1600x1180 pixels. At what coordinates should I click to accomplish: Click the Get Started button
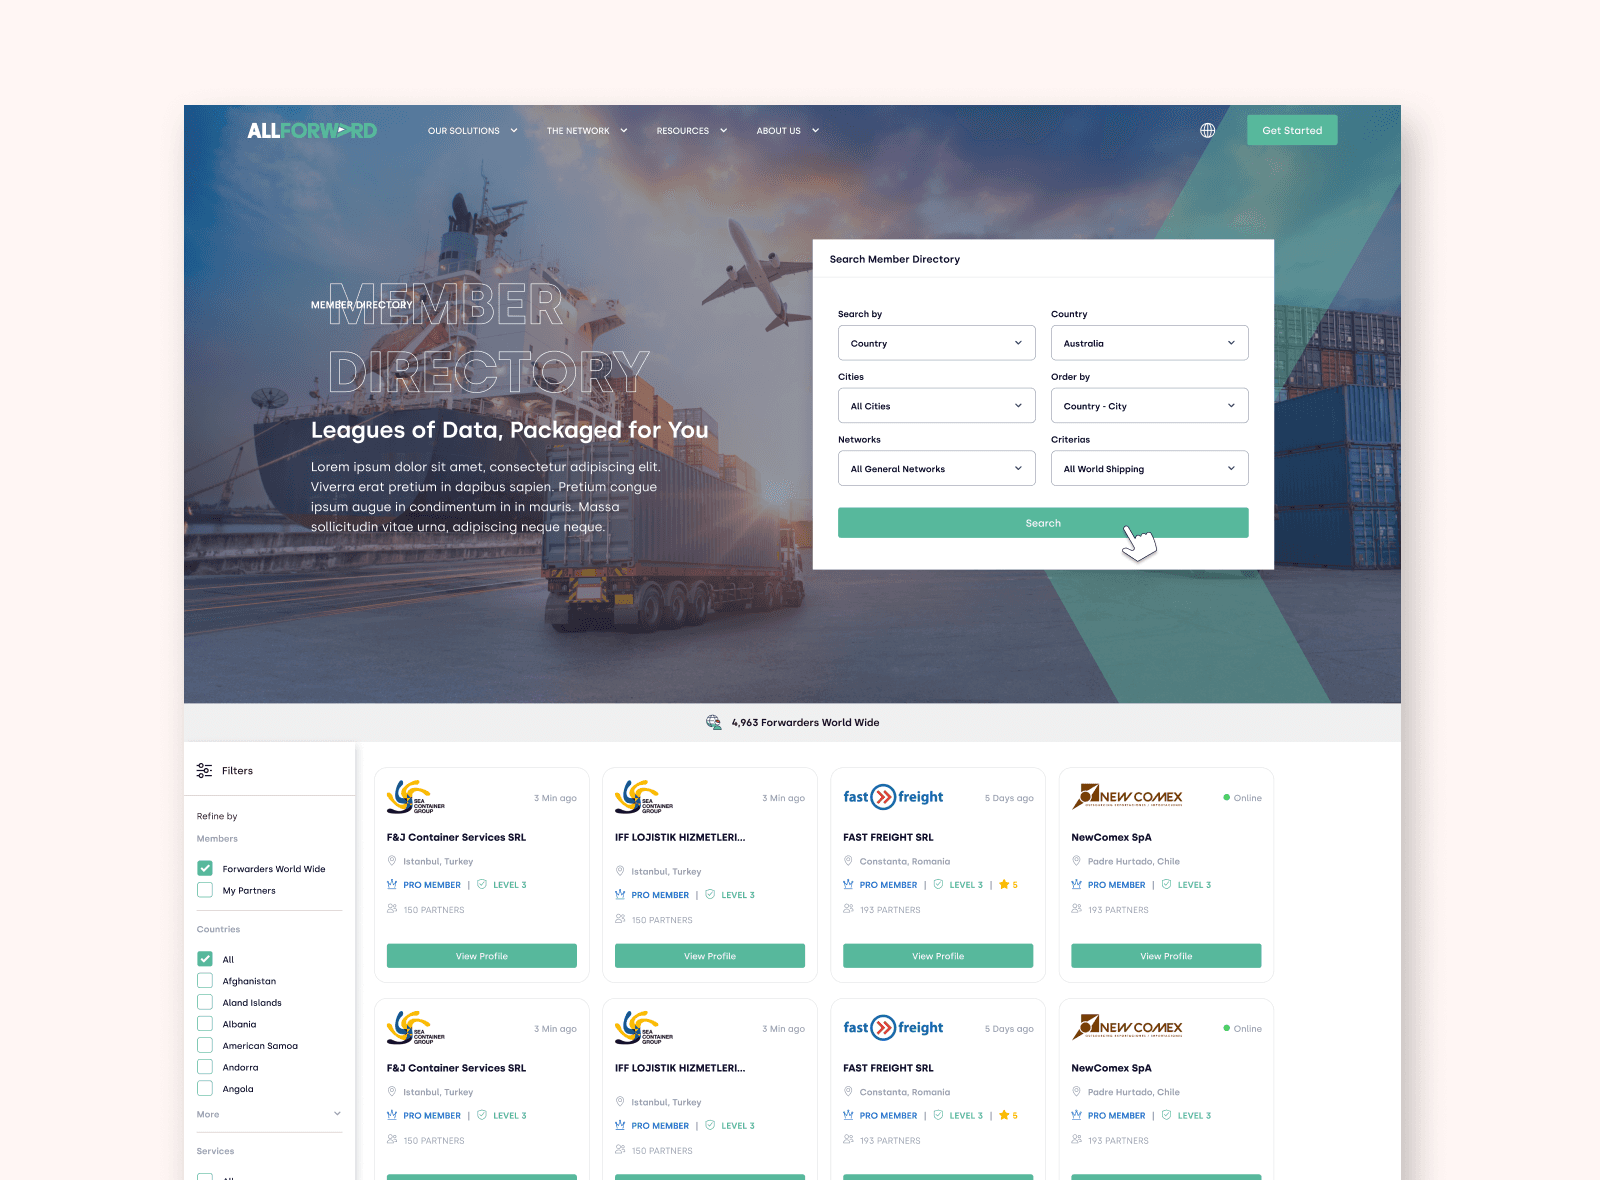click(1292, 130)
